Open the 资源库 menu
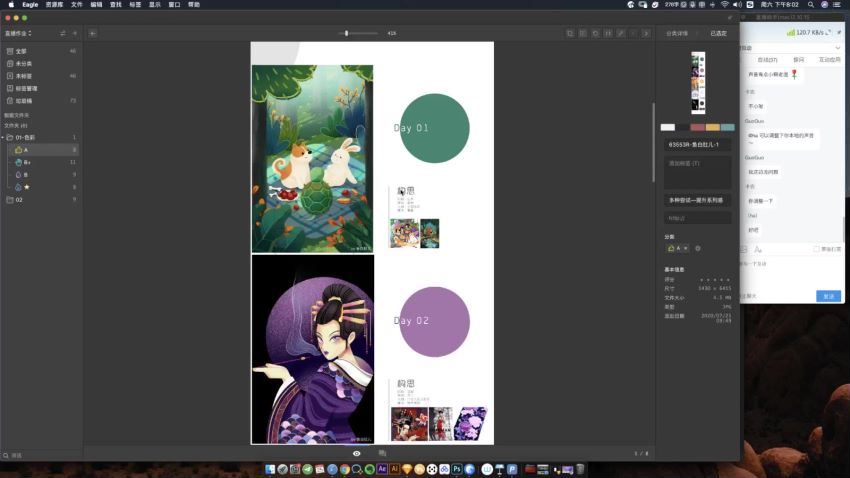This screenshot has width=850, height=478. tap(54, 4)
